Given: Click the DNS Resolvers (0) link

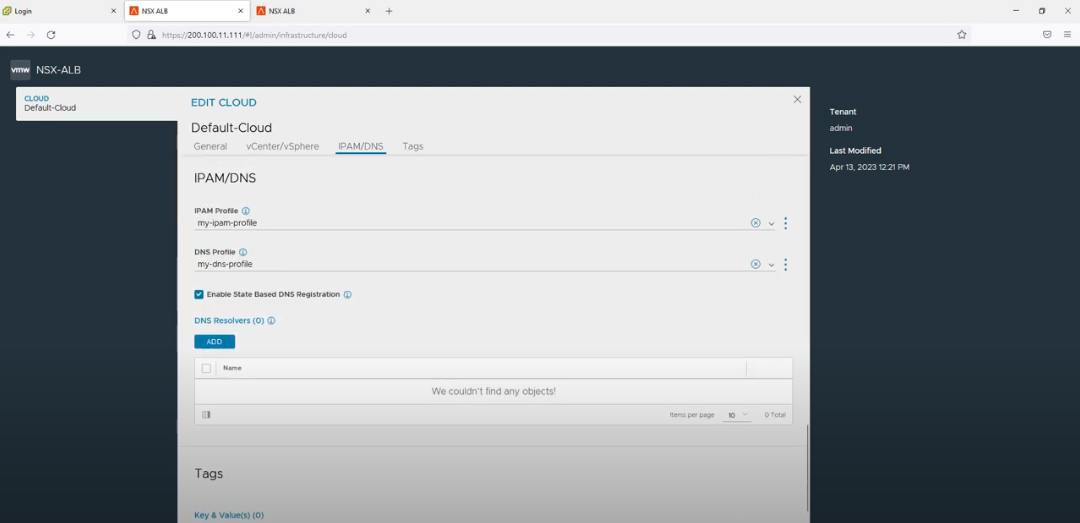Looking at the screenshot, I should click(x=229, y=320).
